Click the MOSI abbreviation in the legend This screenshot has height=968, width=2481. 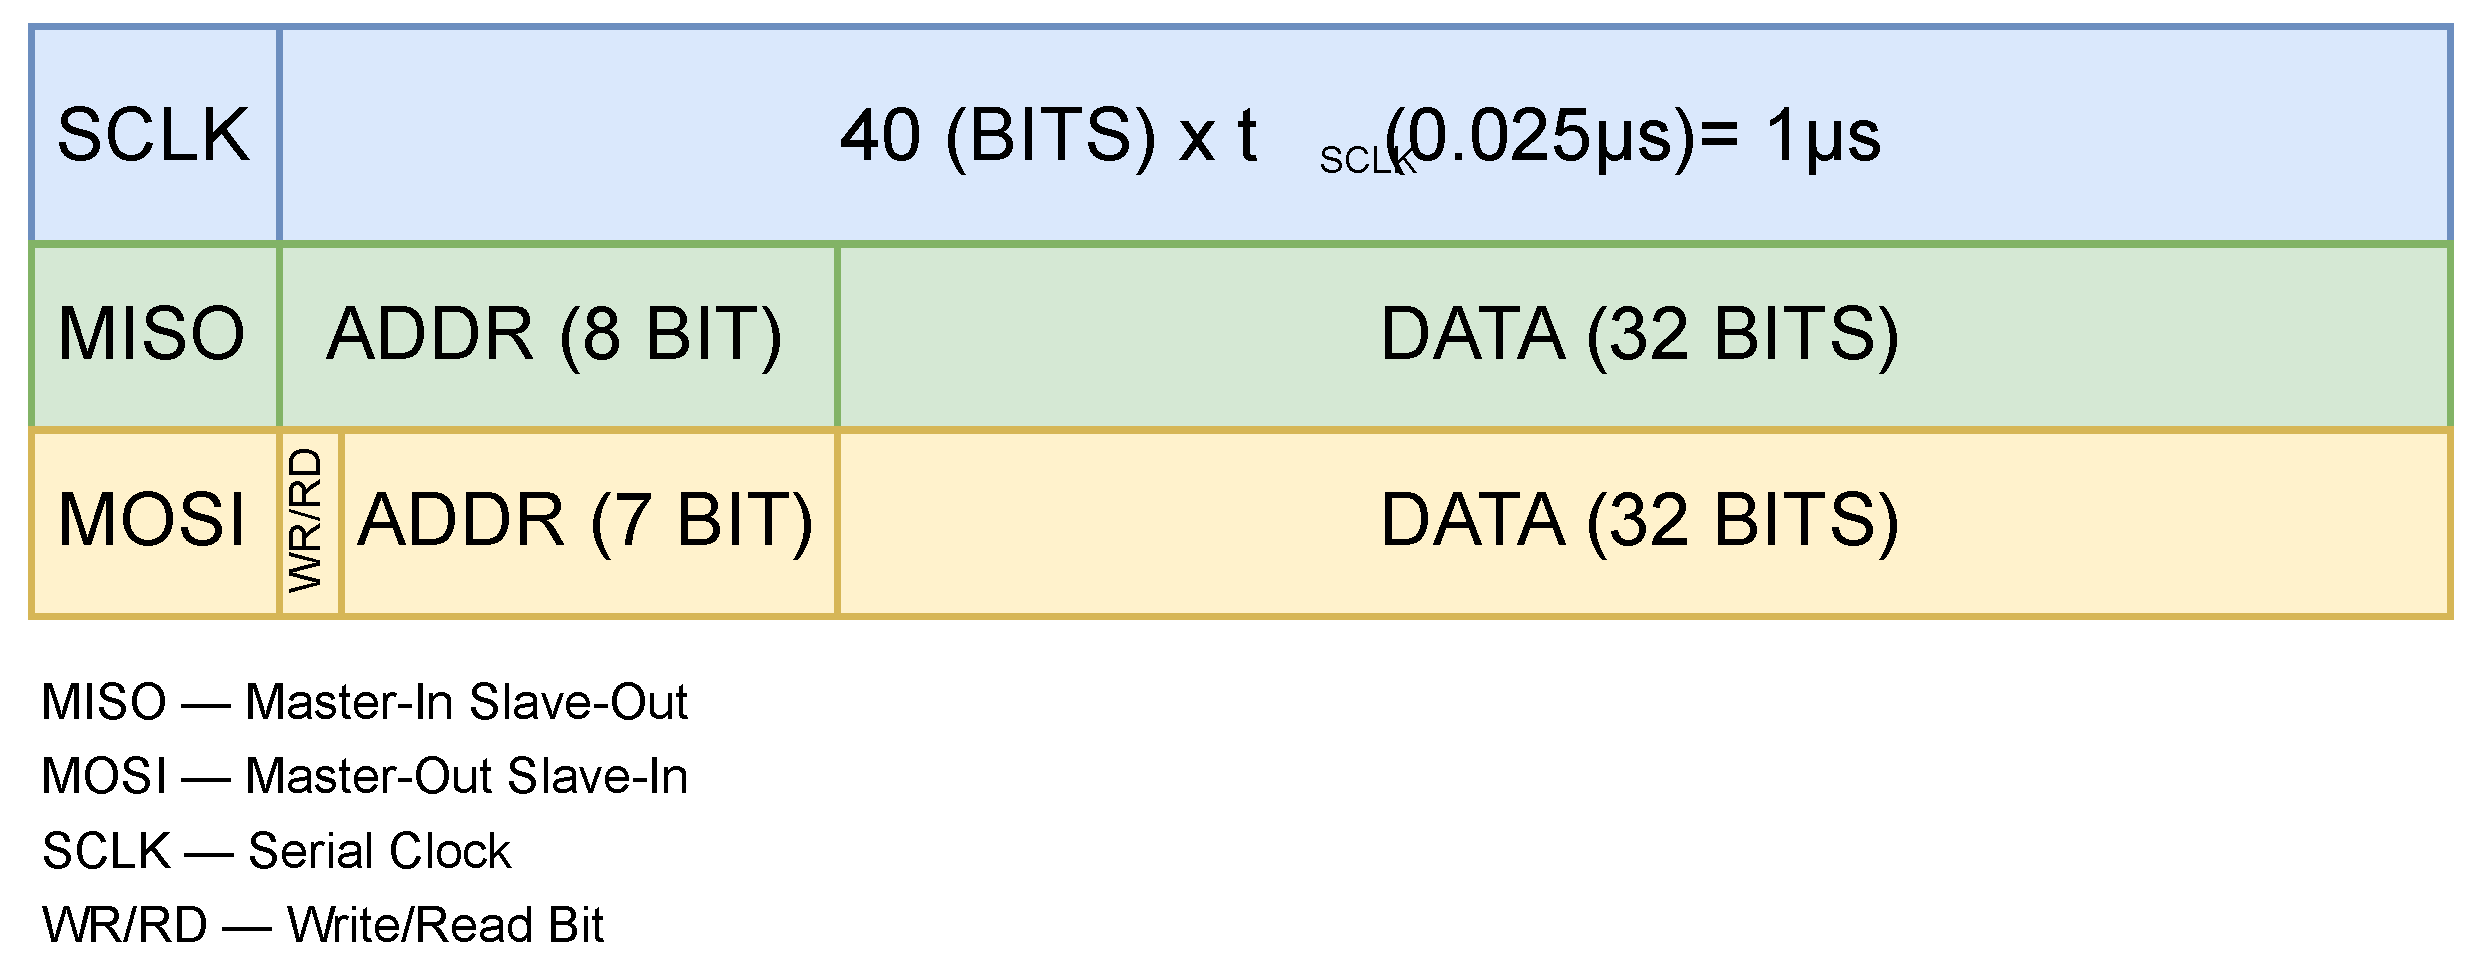104,776
